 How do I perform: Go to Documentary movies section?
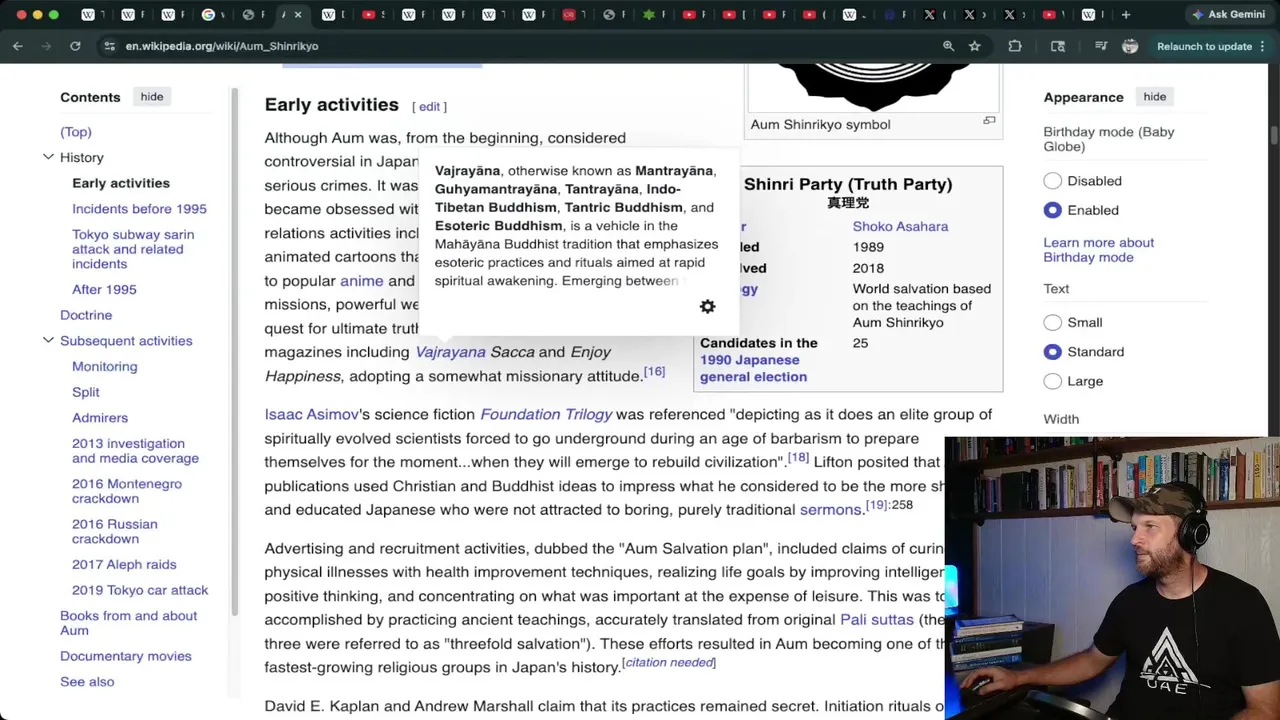click(125, 656)
